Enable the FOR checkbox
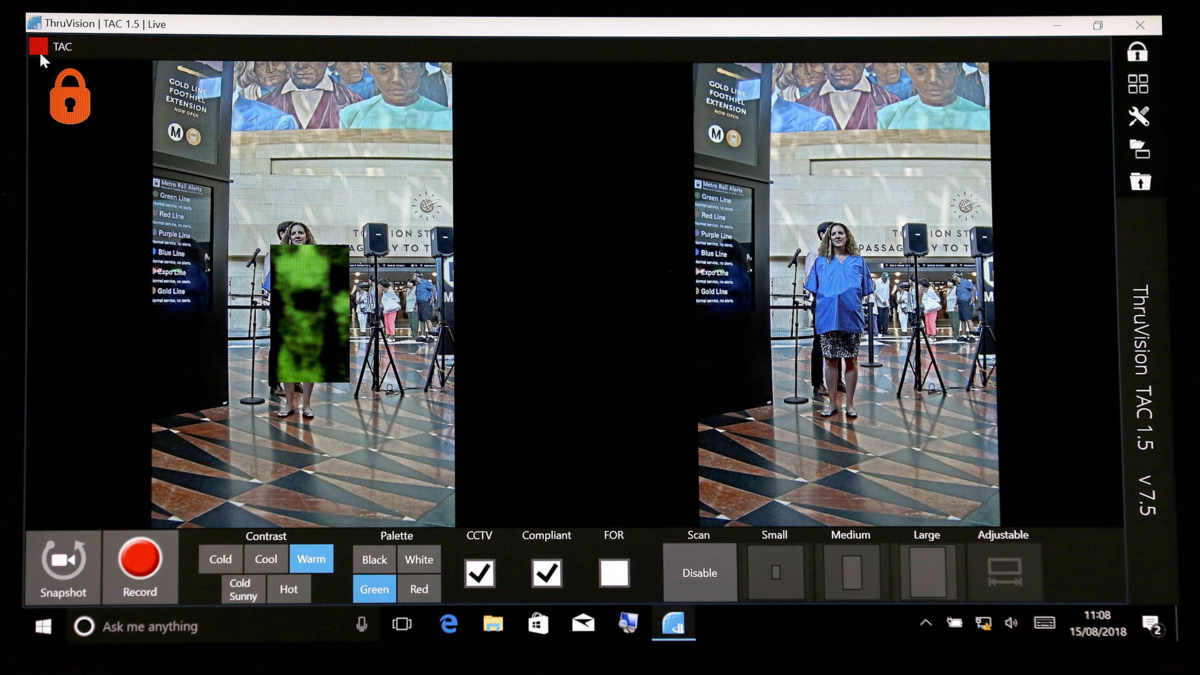Screen dimensions: 1200x675 click(x=614, y=573)
